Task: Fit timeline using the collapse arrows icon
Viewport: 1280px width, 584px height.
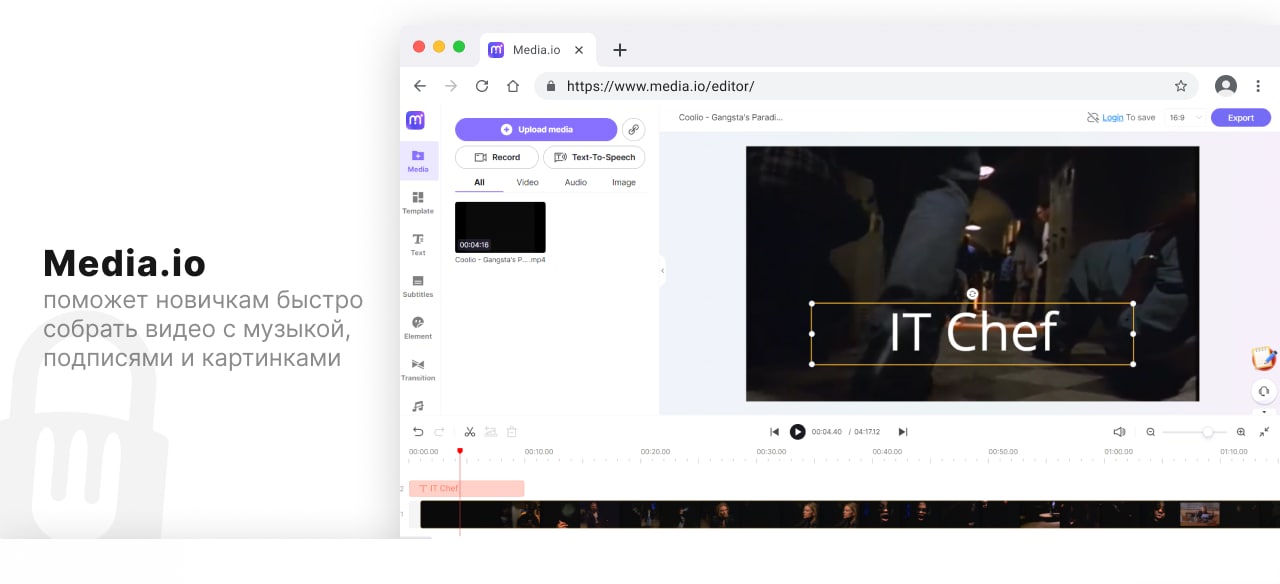Action: pos(1264,432)
